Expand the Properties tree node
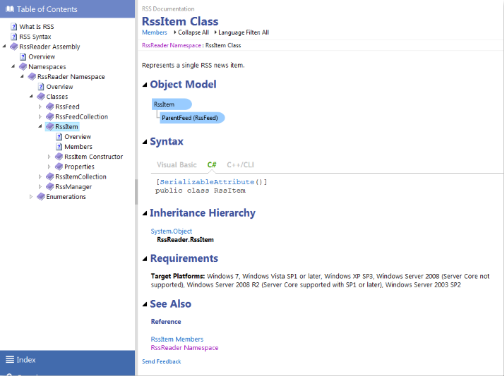504x376 pixels. 49,167
